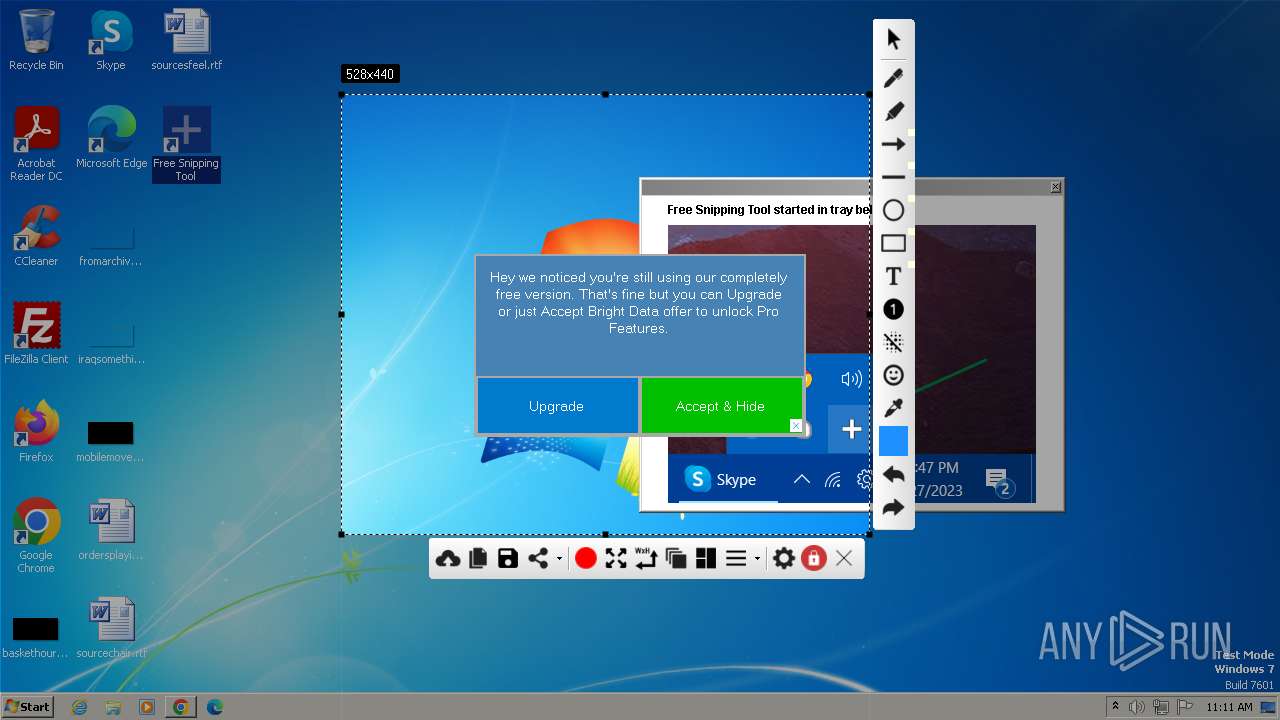The width and height of the screenshot is (1280, 720).
Task: Open the ordersplayi document icon
Action: pyautogui.click(x=111, y=531)
